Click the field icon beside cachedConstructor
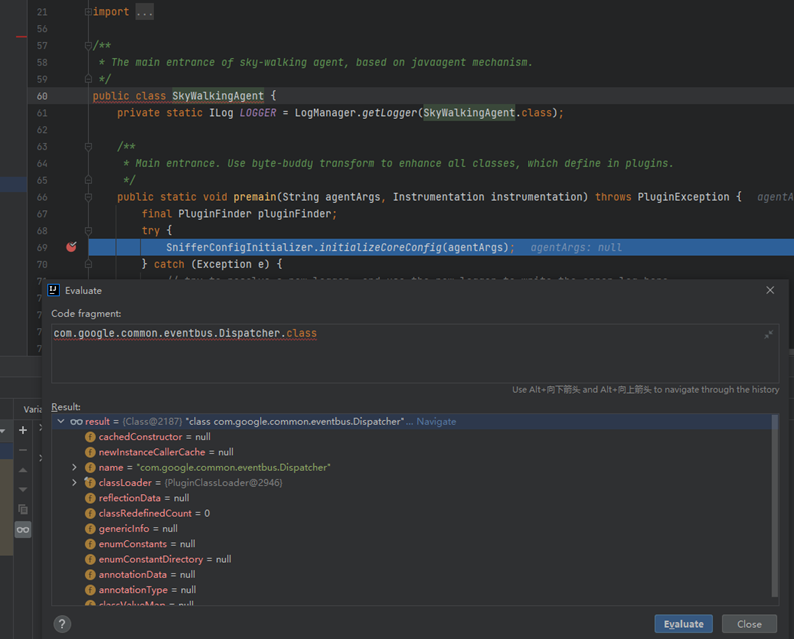The width and height of the screenshot is (794, 639). [x=91, y=437]
